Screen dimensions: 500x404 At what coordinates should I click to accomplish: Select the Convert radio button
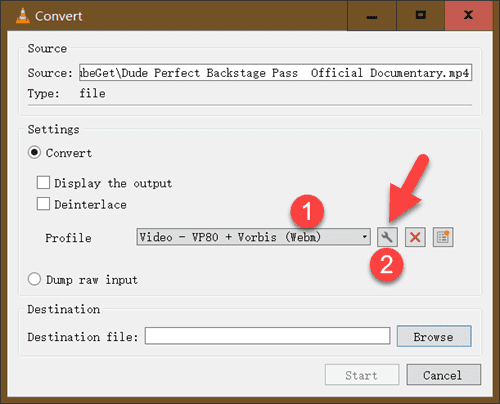point(34,153)
